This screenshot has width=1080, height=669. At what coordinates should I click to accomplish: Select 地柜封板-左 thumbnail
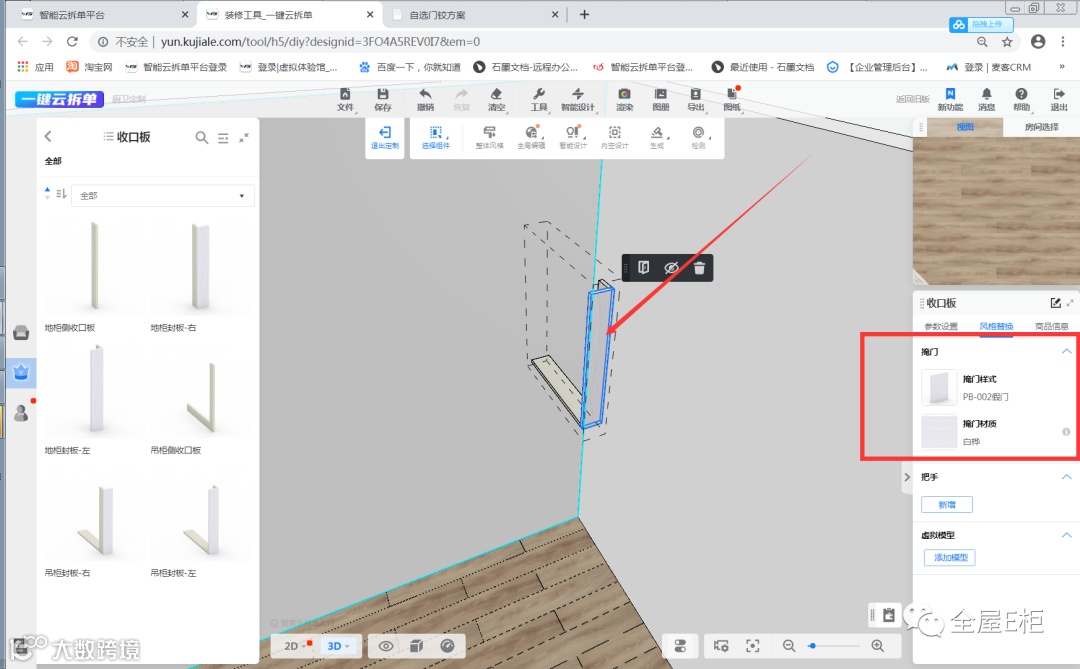pos(94,390)
